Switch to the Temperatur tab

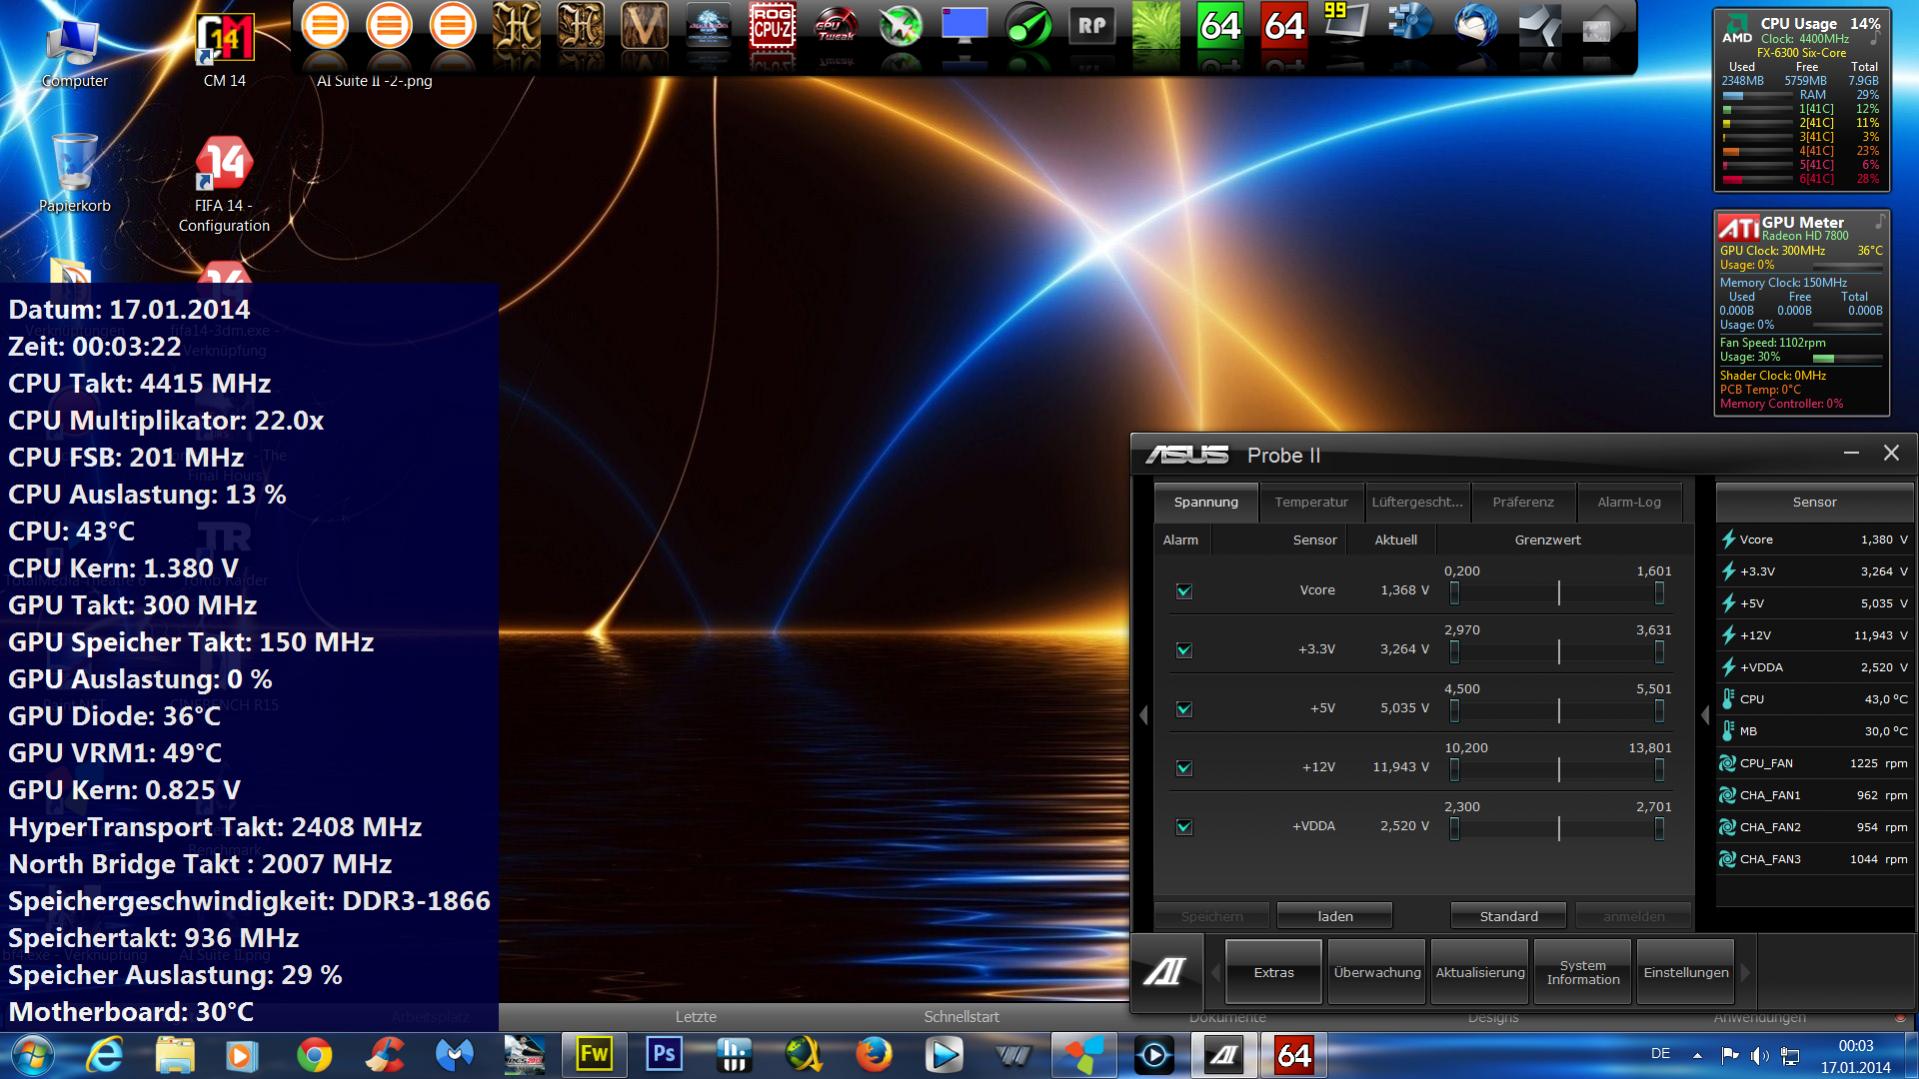1311,502
